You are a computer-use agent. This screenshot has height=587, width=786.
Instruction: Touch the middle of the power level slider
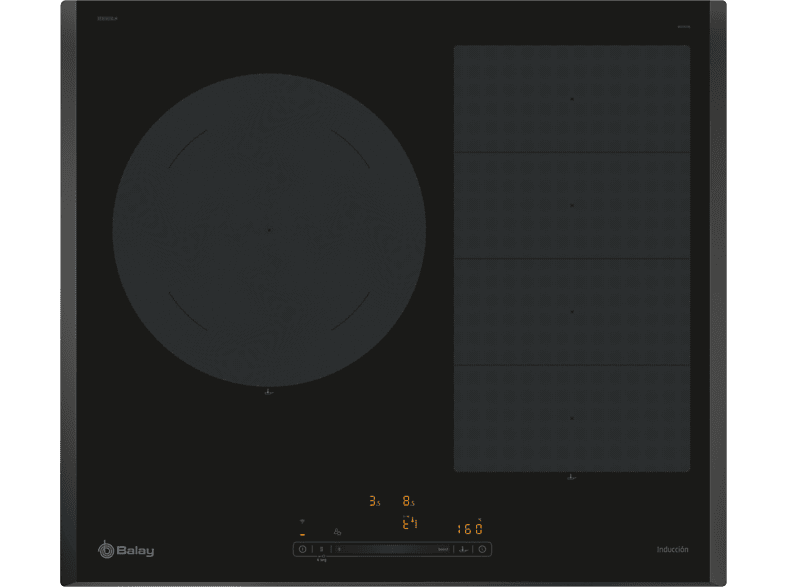tap(390, 549)
